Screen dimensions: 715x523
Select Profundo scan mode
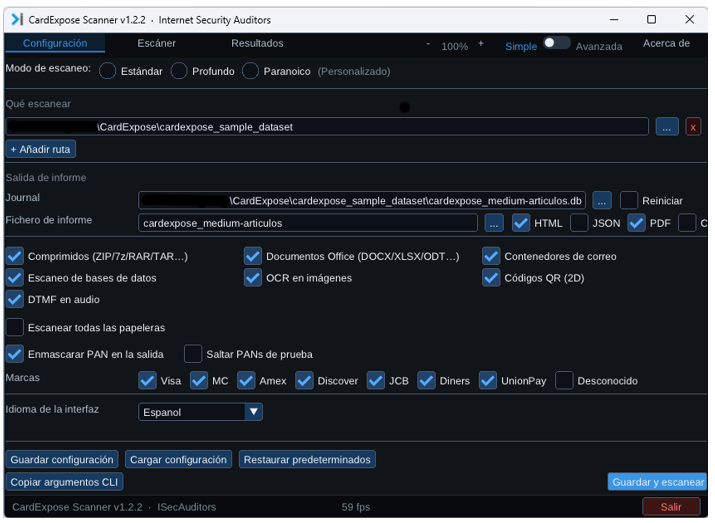pyautogui.click(x=179, y=71)
